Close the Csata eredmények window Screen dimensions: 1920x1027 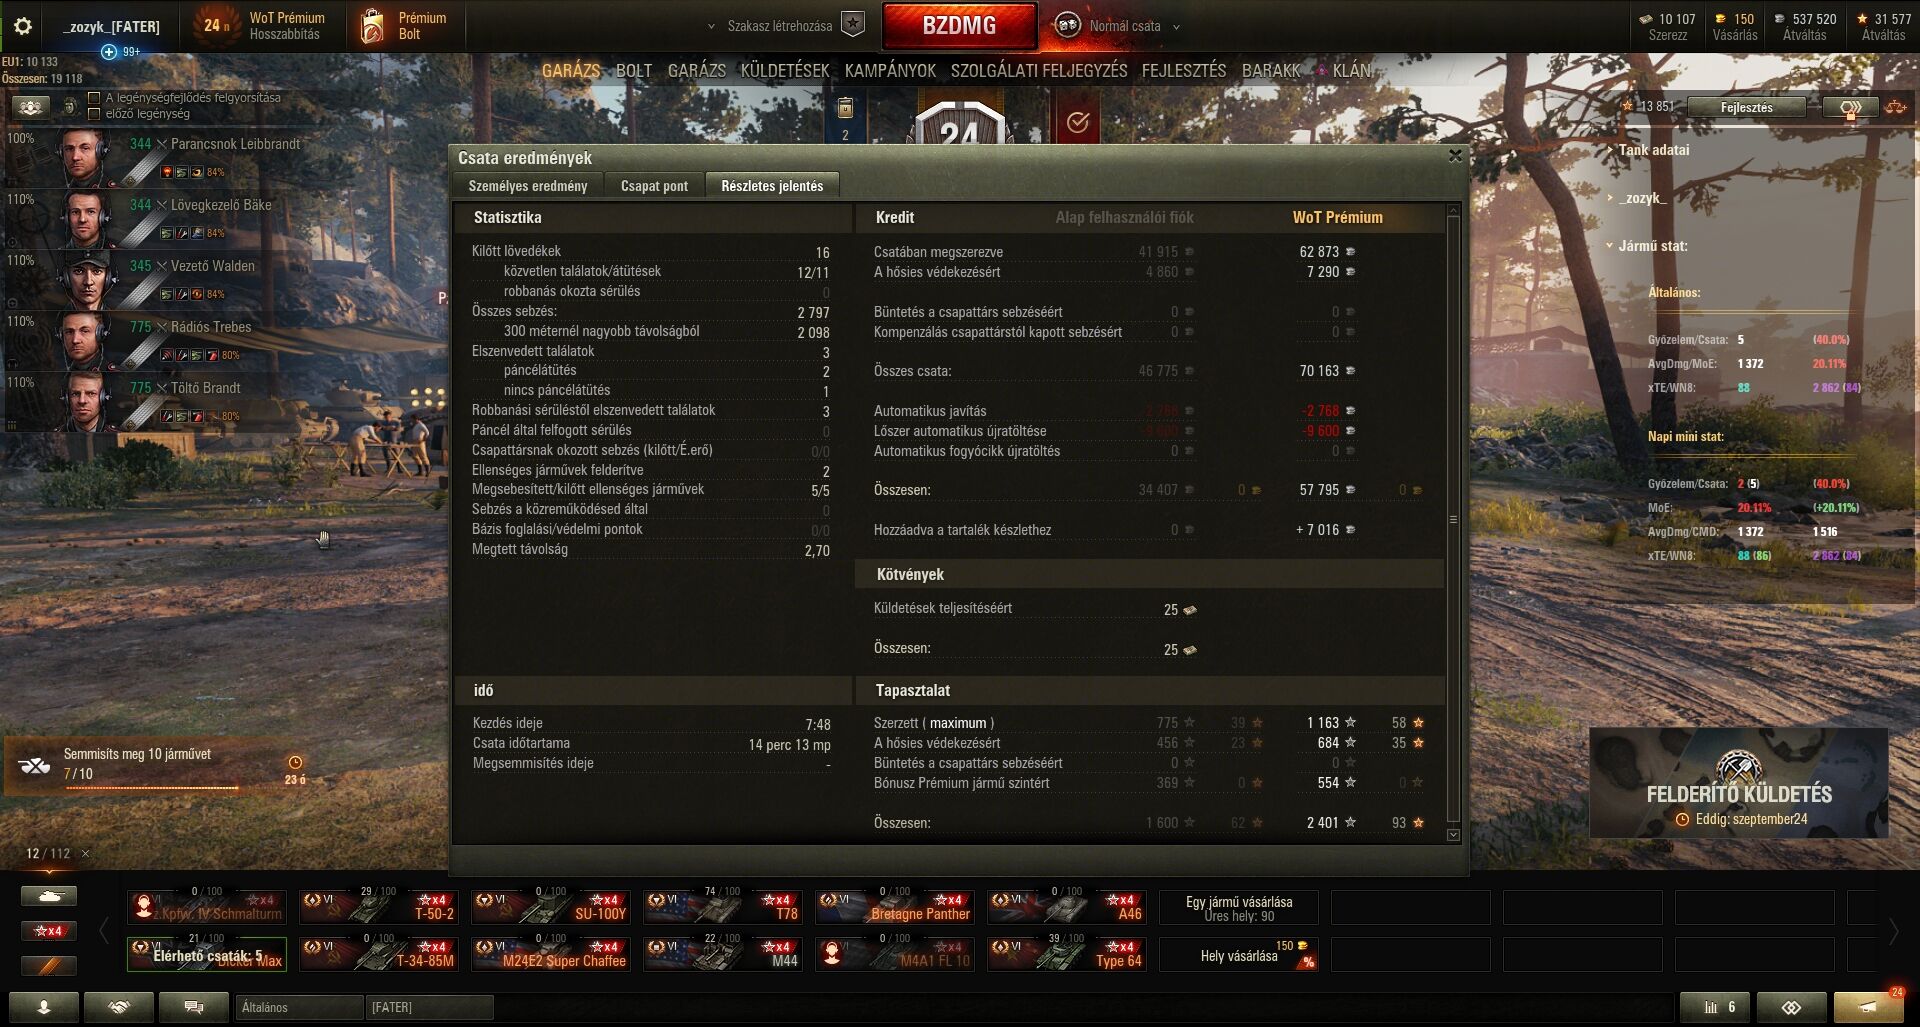1455,156
